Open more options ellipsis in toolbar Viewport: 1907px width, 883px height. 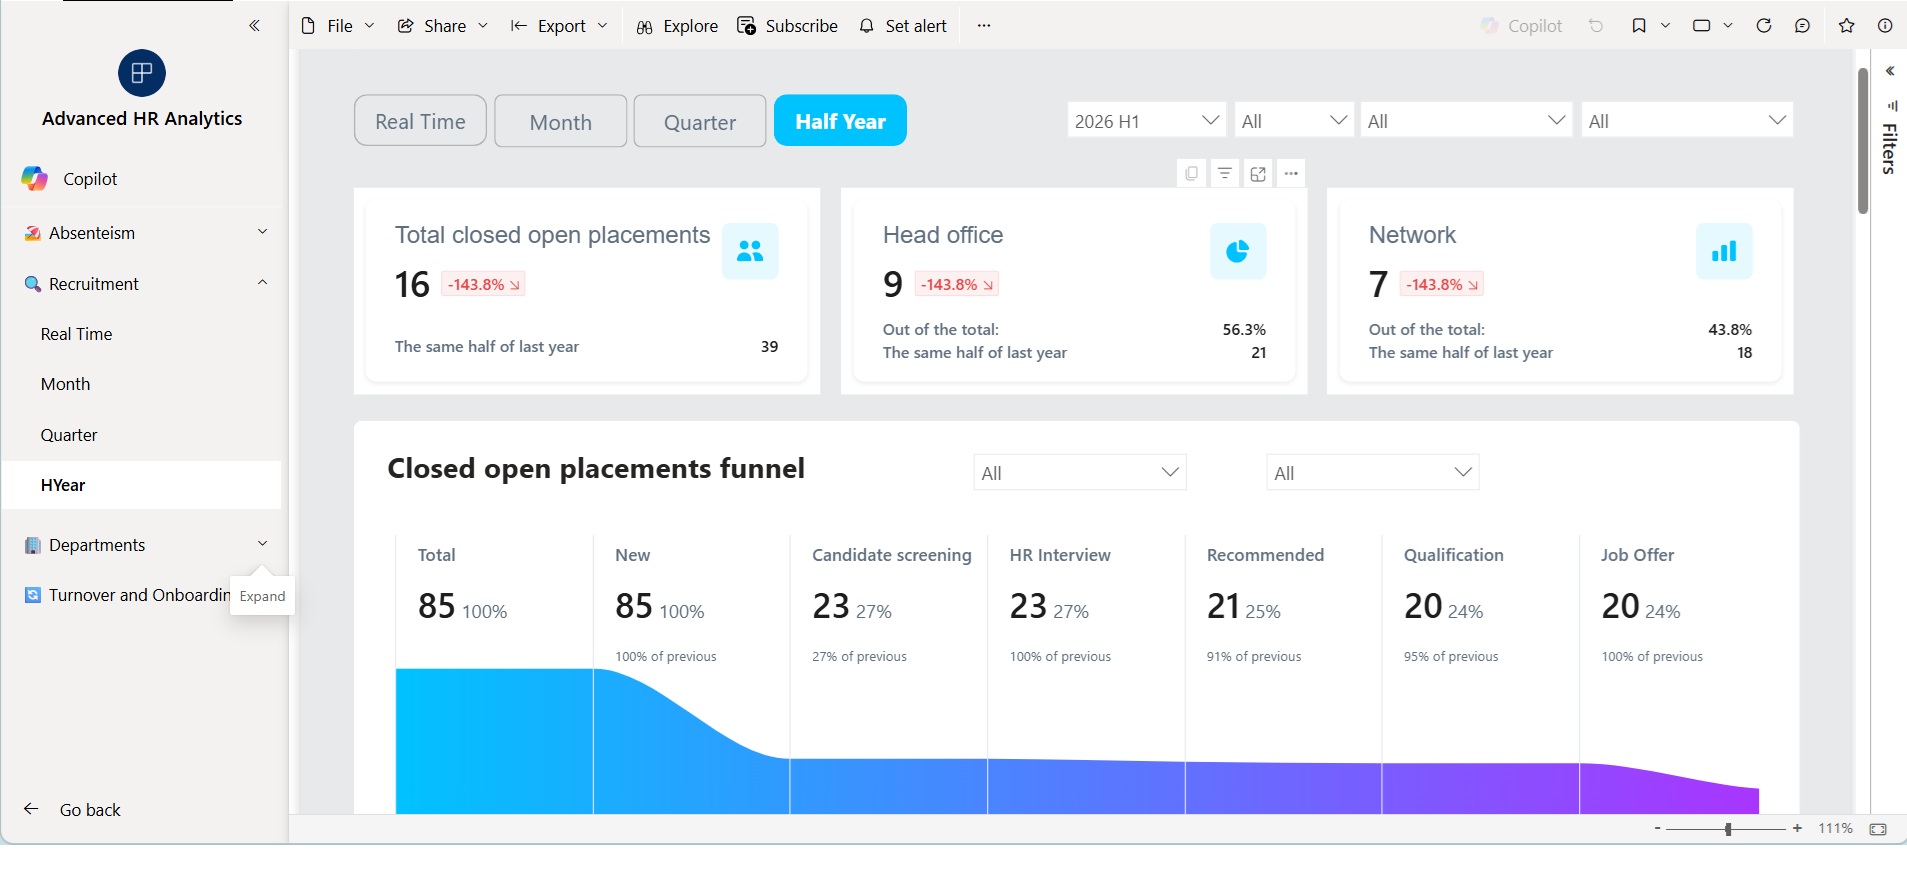coord(984,26)
